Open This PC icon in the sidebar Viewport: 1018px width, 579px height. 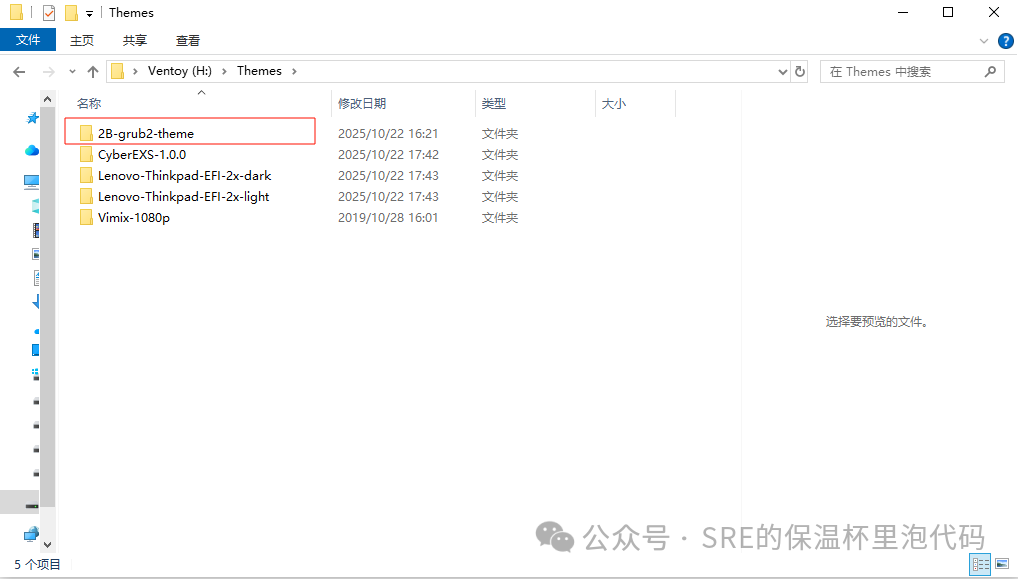click(x=32, y=181)
